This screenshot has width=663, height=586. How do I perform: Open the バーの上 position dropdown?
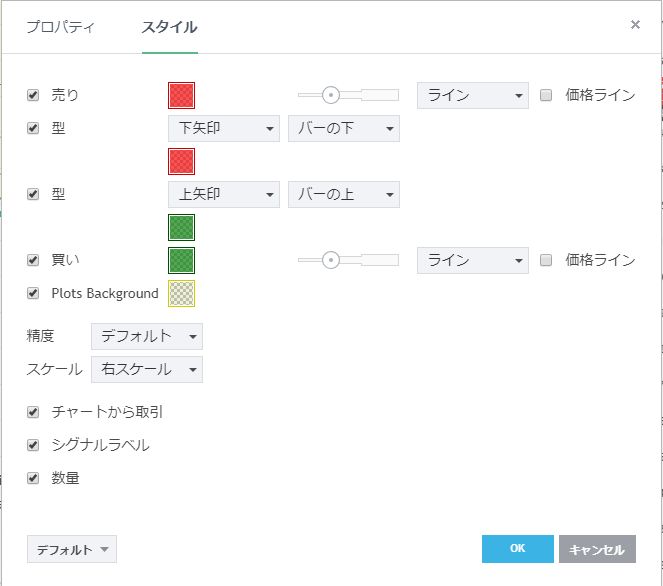click(343, 194)
